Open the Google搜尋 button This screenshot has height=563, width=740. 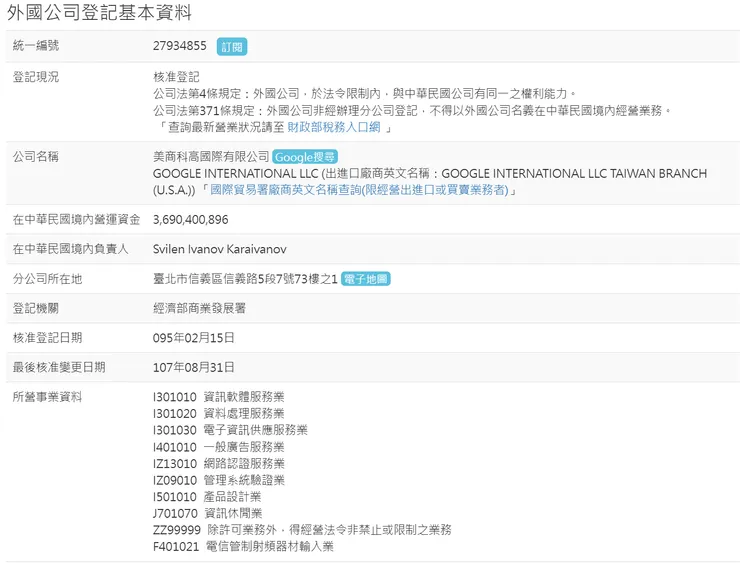[x=305, y=157]
